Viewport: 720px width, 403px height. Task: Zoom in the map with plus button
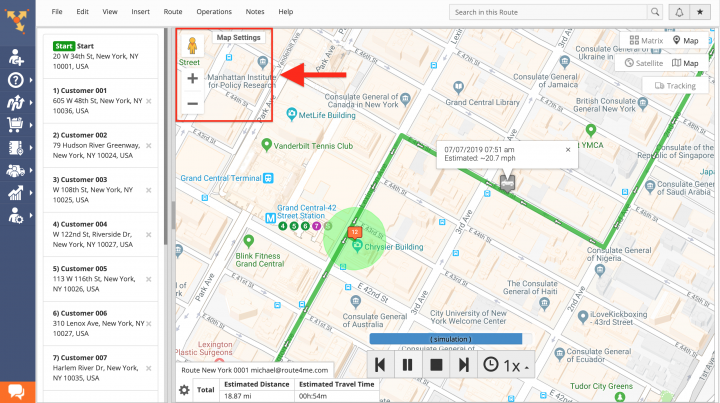coord(192,78)
